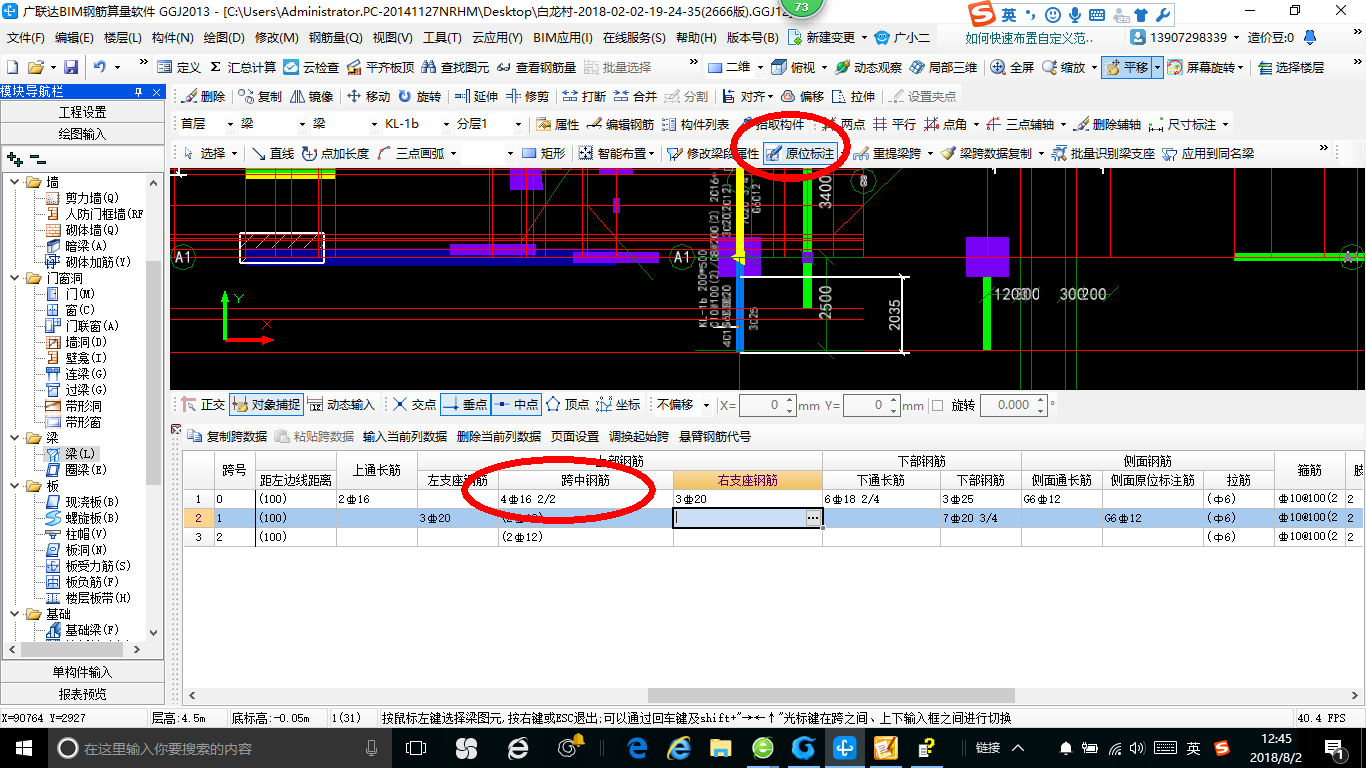Screen dimensions: 1366x768
Task: Draw with the 直线 line tool
Action: coord(273,153)
